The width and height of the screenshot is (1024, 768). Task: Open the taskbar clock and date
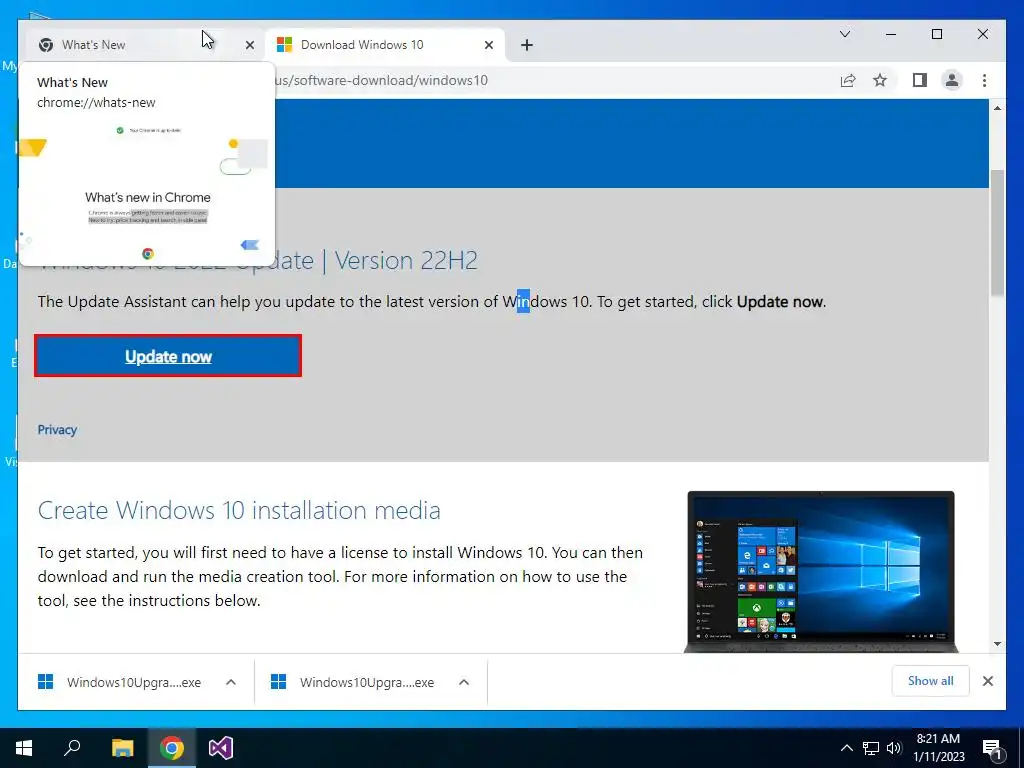pyautogui.click(x=938, y=748)
